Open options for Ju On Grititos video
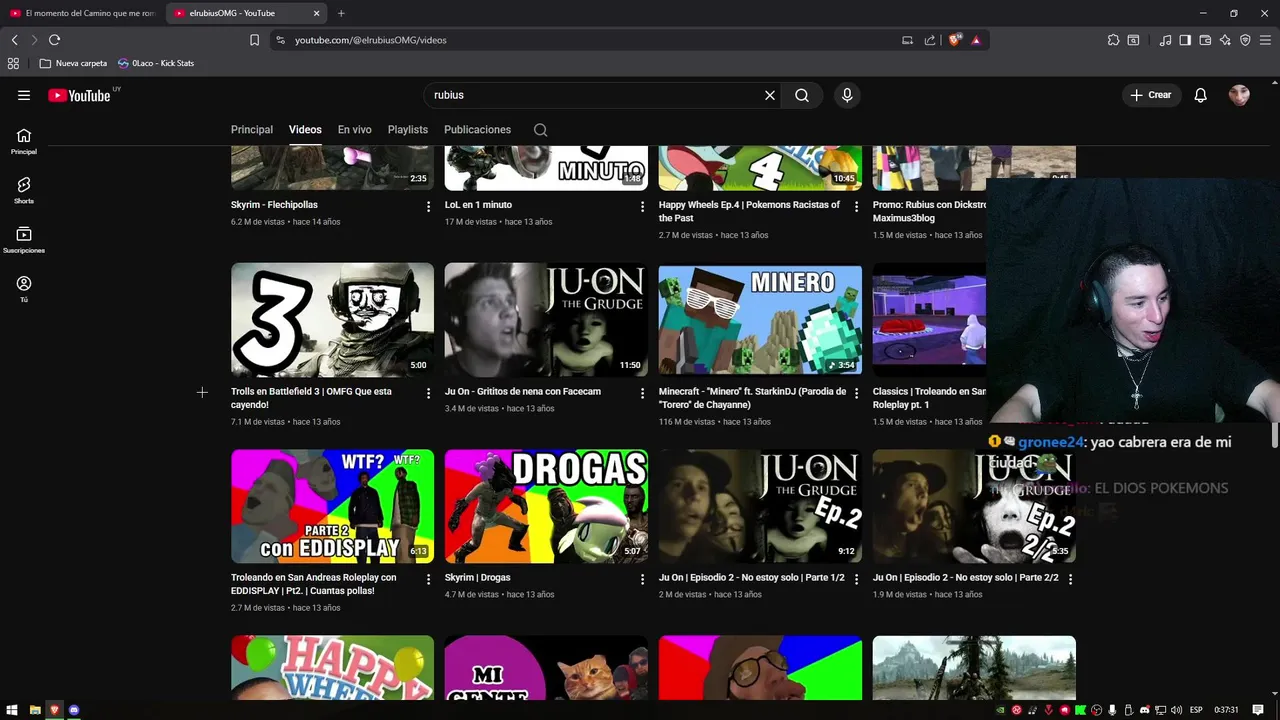The height and width of the screenshot is (720, 1280). (x=643, y=393)
